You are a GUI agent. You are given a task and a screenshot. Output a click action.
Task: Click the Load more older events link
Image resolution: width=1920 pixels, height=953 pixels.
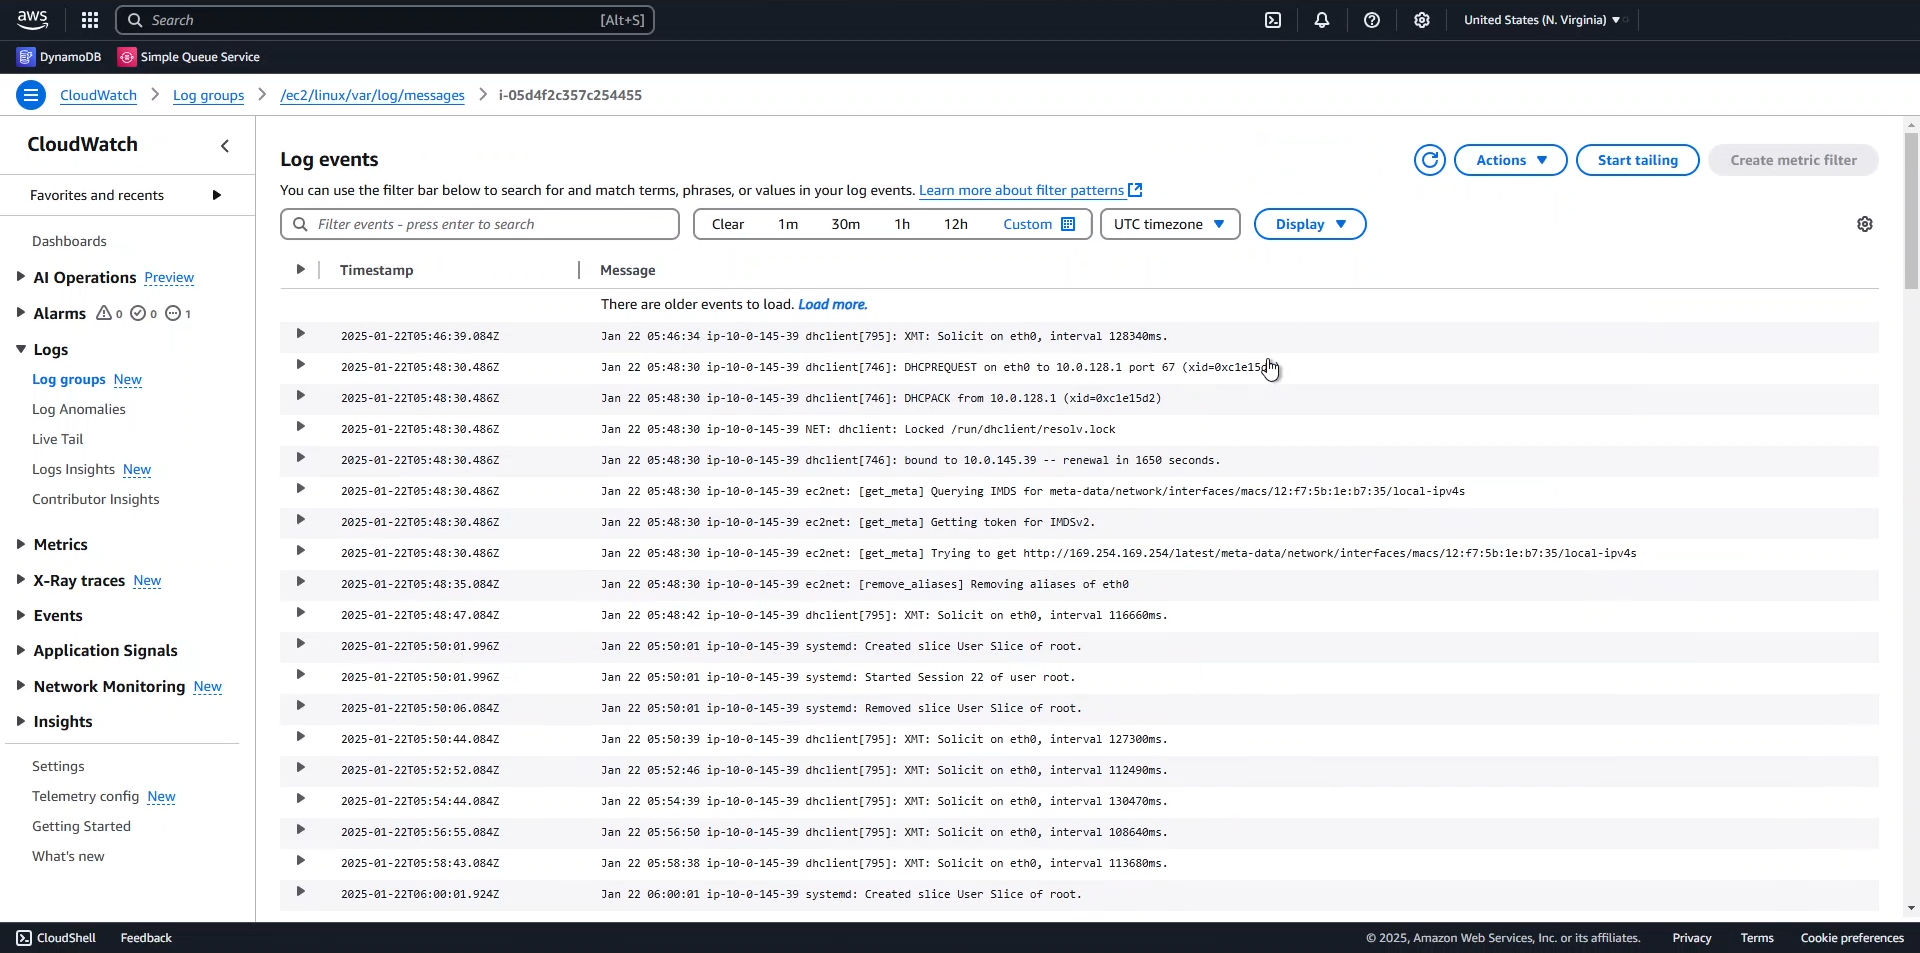pyautogui.click(x=832, y=305)
